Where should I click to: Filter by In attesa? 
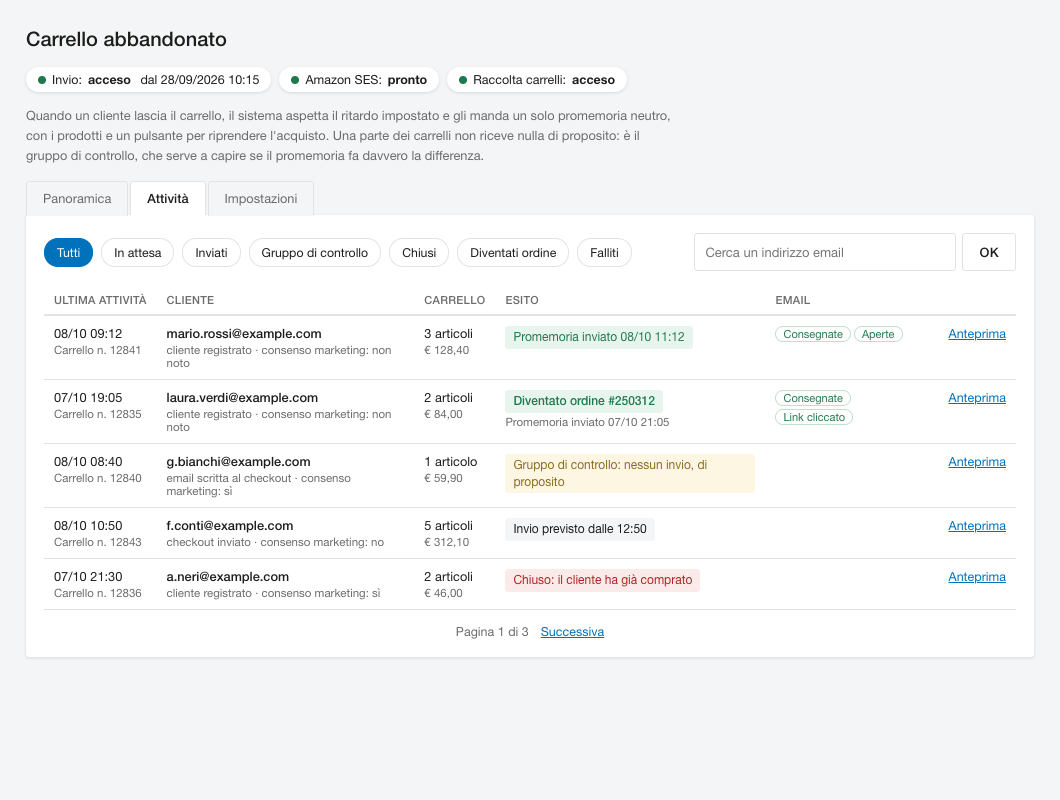pyautogui.click(x=137, y=253)
